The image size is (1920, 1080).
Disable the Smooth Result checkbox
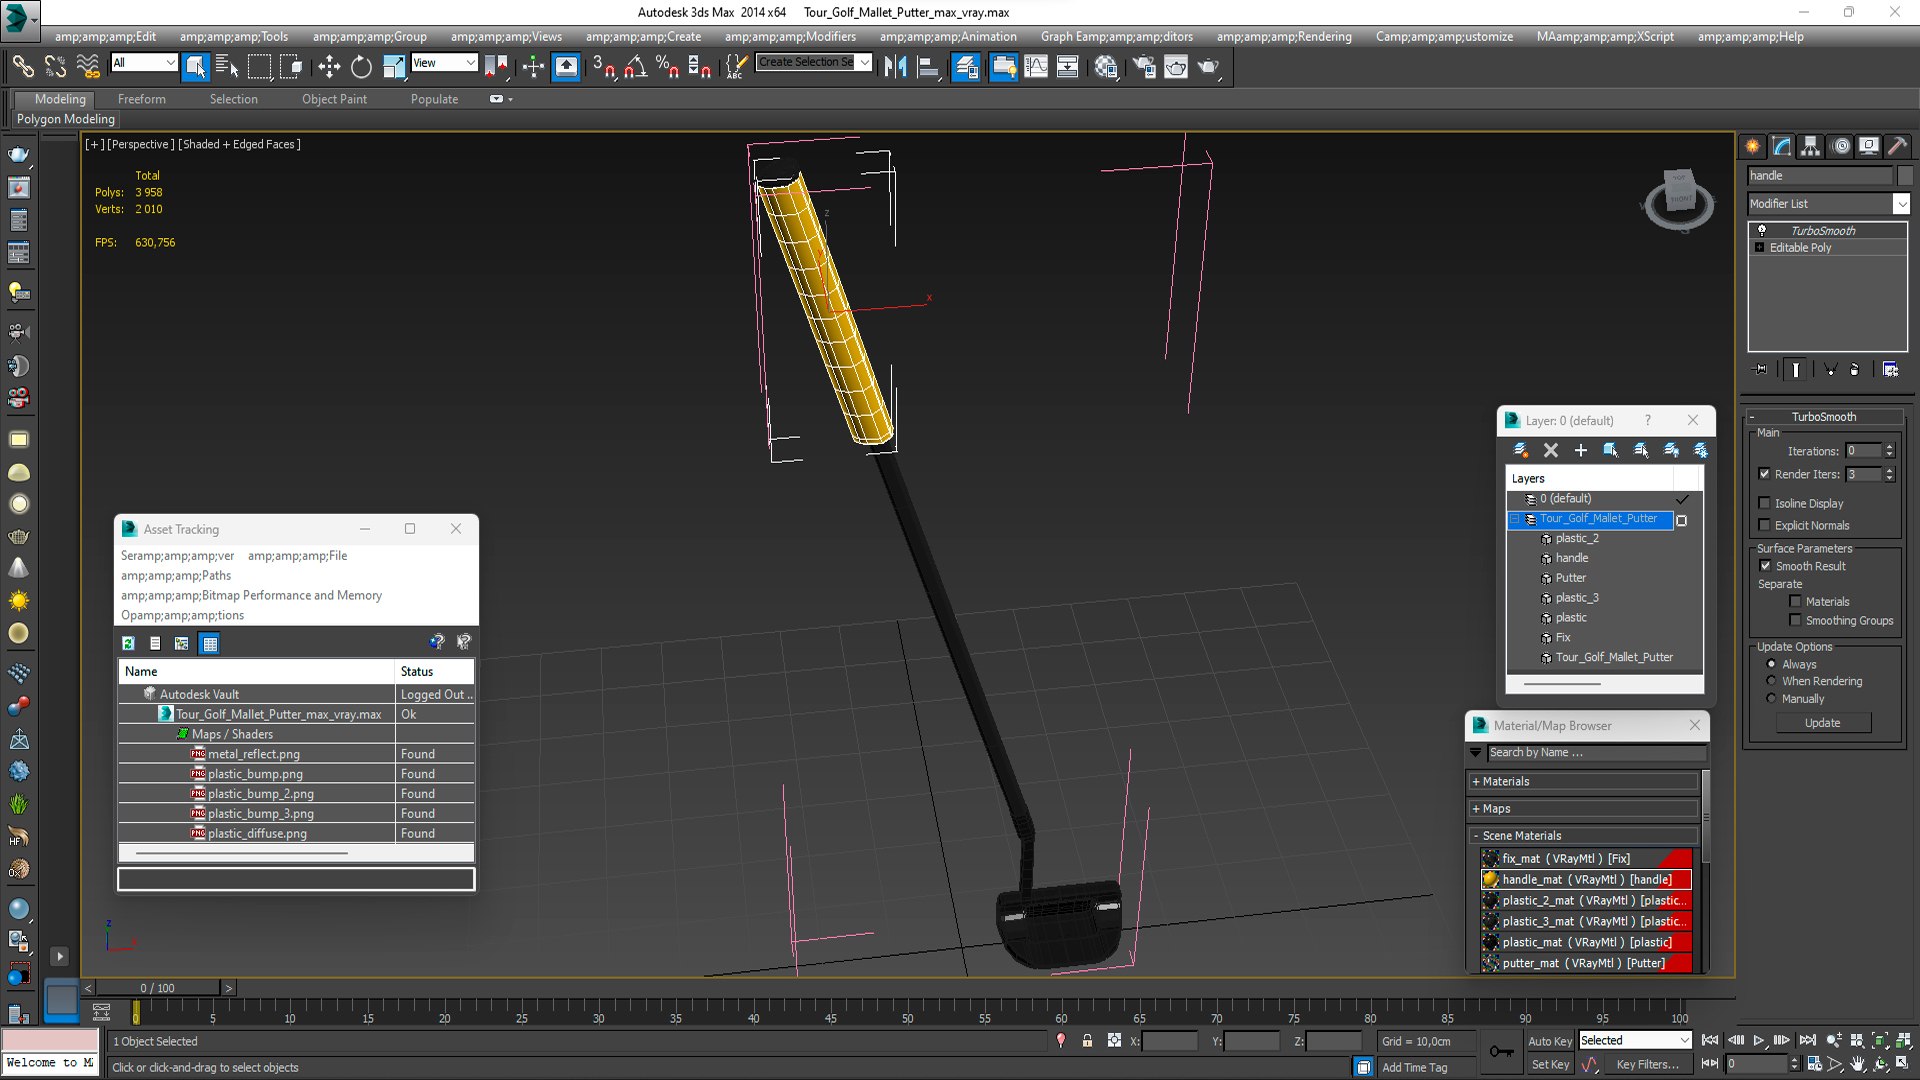coord(1765,566)
